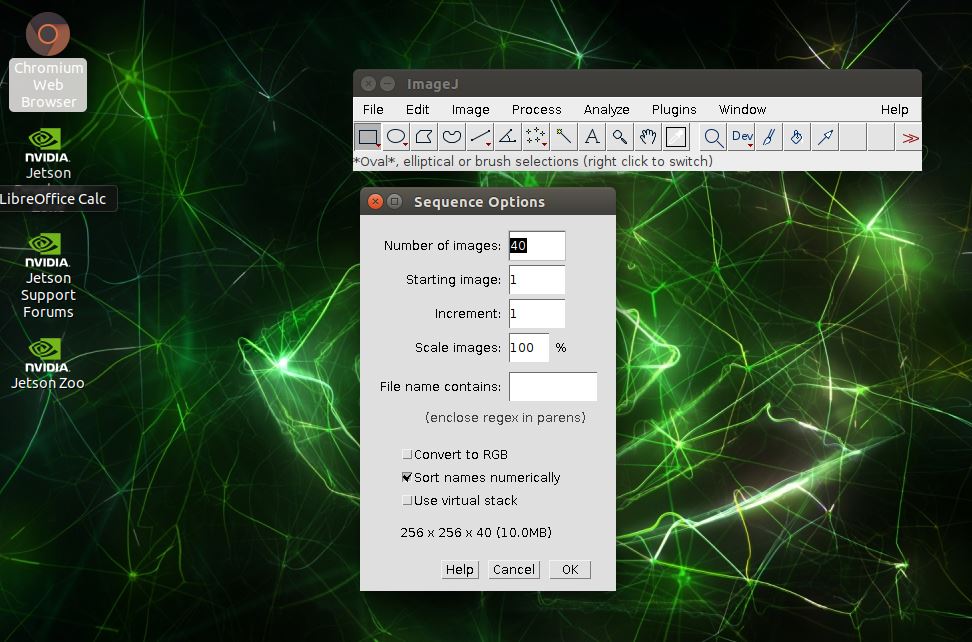
Task: Click the Color picker dropper tool
Action: (676, 137)
